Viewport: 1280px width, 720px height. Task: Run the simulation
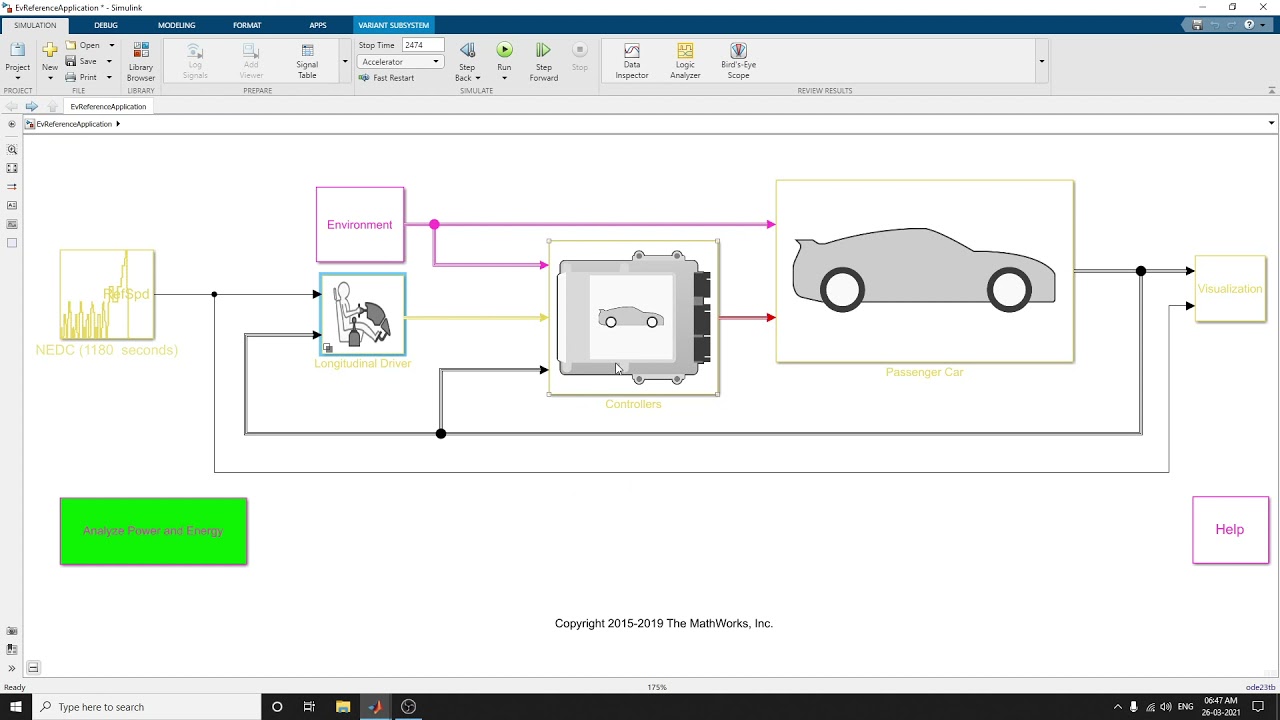(x=504, y=50)
